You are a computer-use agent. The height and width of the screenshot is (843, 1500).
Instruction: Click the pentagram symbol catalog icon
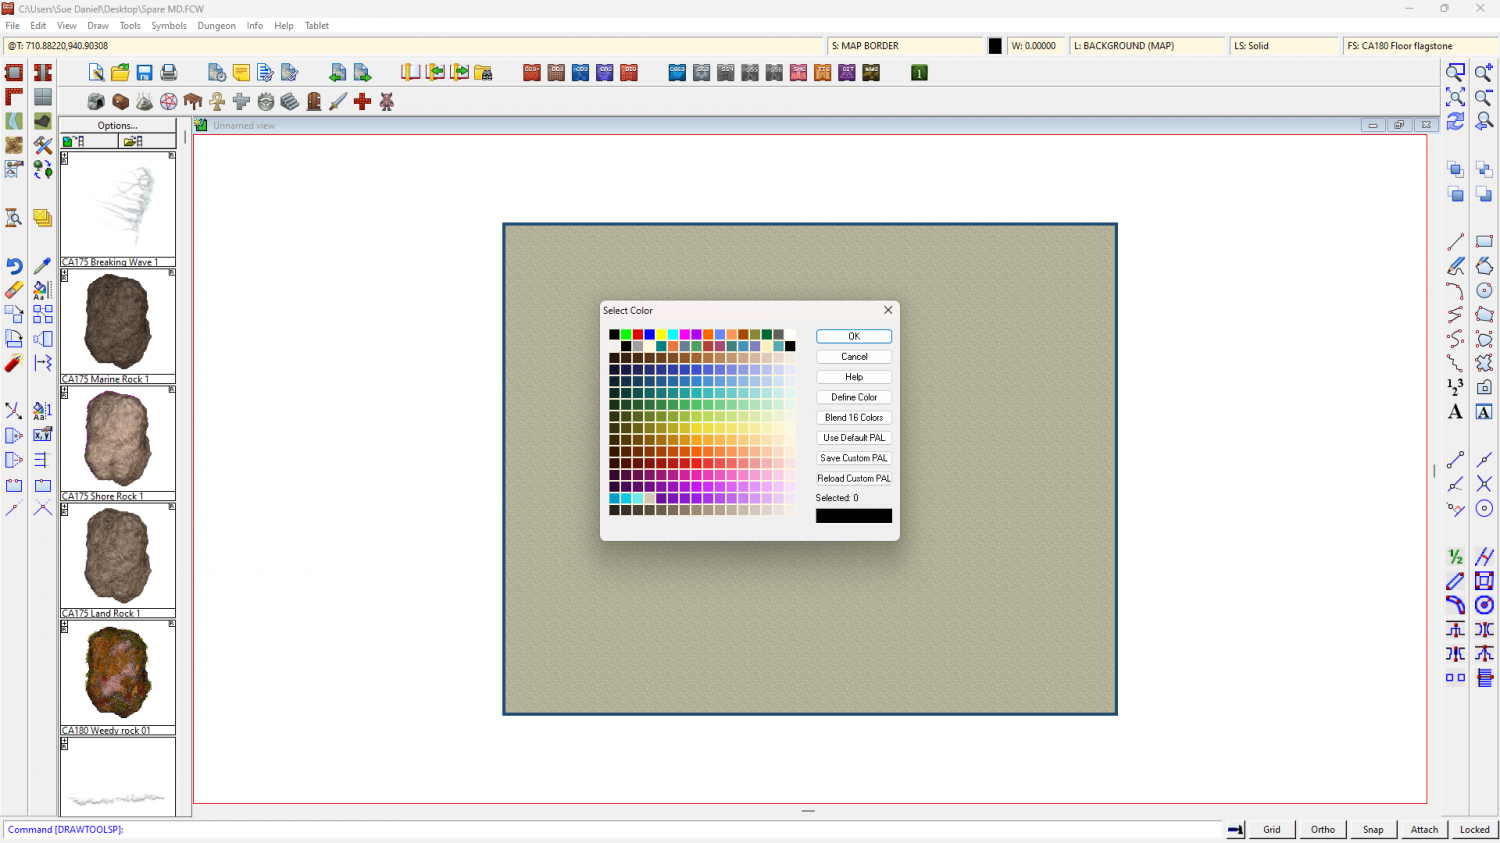click(x=169, y=101)
